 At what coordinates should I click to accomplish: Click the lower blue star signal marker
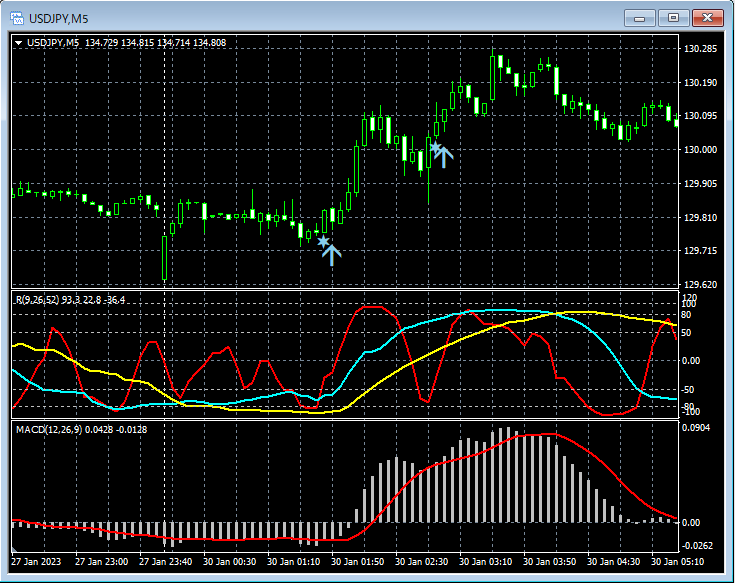click(322, 241)
